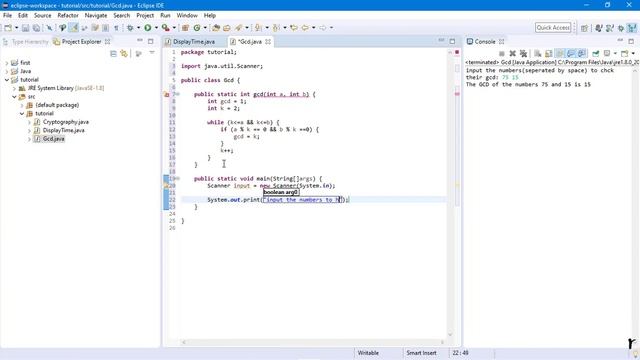This screenshot has width=640, height=360.
Task: Open the Navigate menu
Action: pyautogui.click(x=96, y=16)
